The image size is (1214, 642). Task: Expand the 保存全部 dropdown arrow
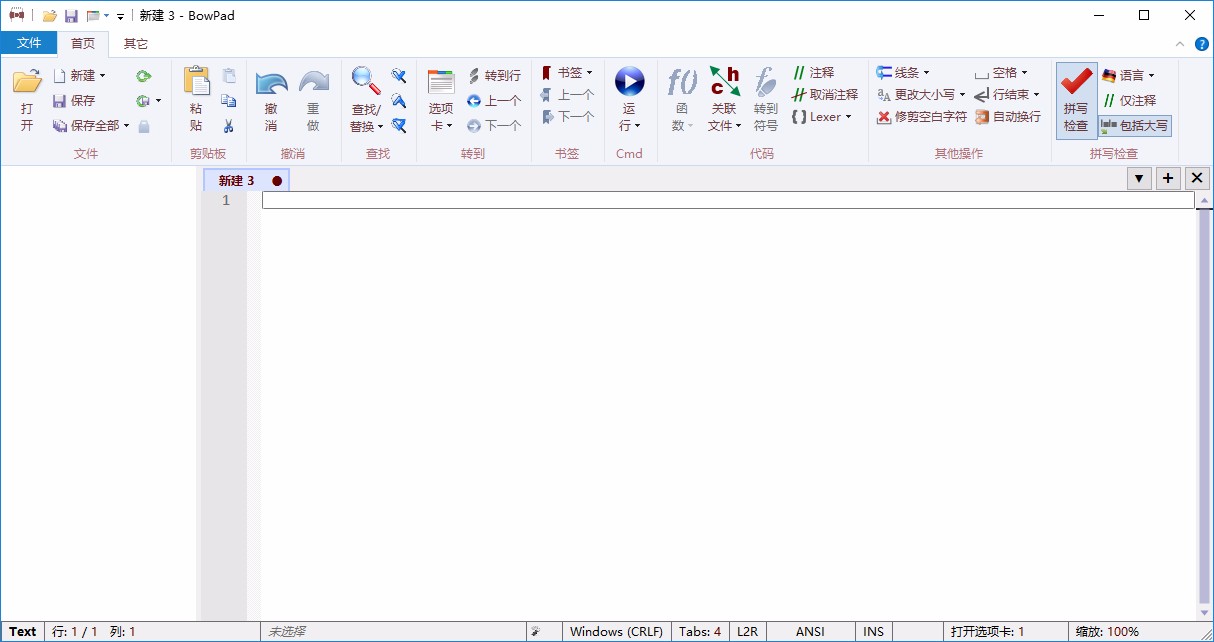[x=126, y=126]
